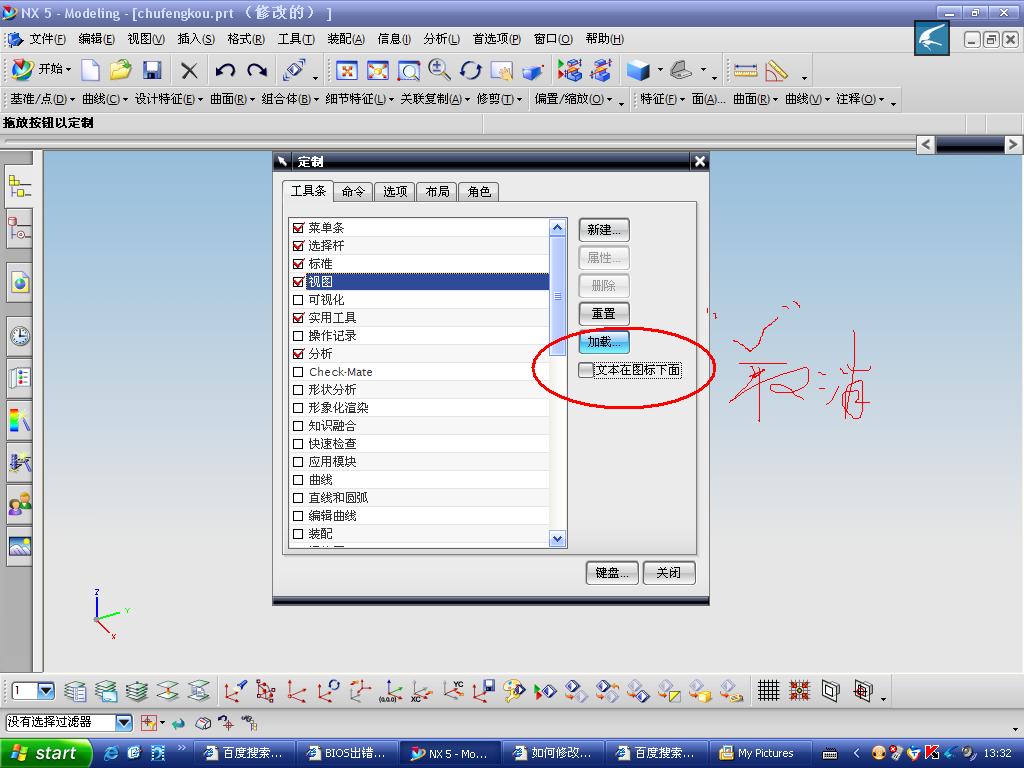The width and height of the screenshot is (1024, 768).
Task: Expand the 基准/点 dropdown
Action: point(42,99)
